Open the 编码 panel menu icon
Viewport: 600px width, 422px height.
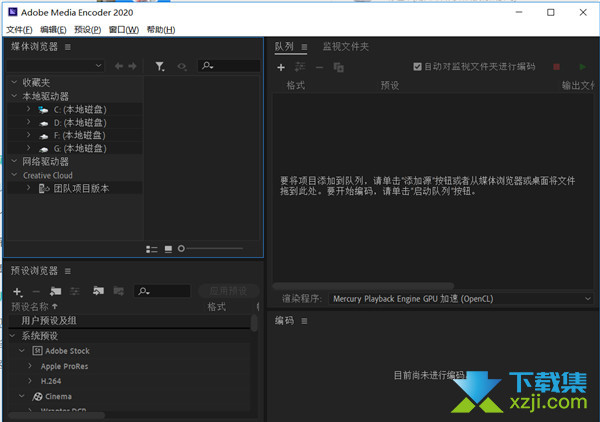(x=304, y=321)
